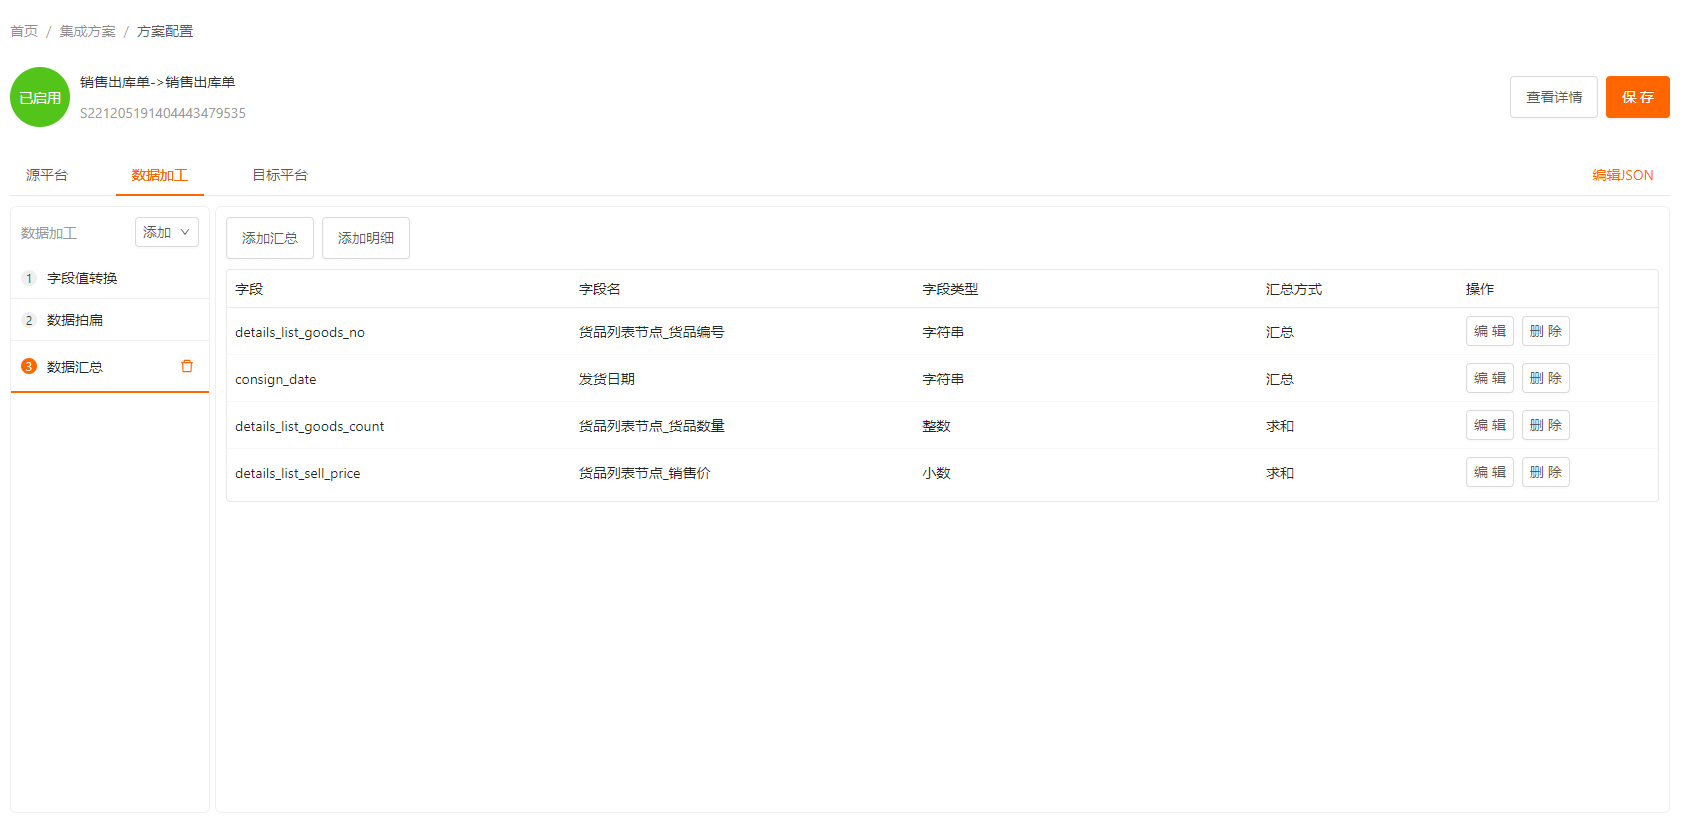The image size is (1681, 826).
Task: Open 查看详情 for this scheme
Action: [1553, 97]
